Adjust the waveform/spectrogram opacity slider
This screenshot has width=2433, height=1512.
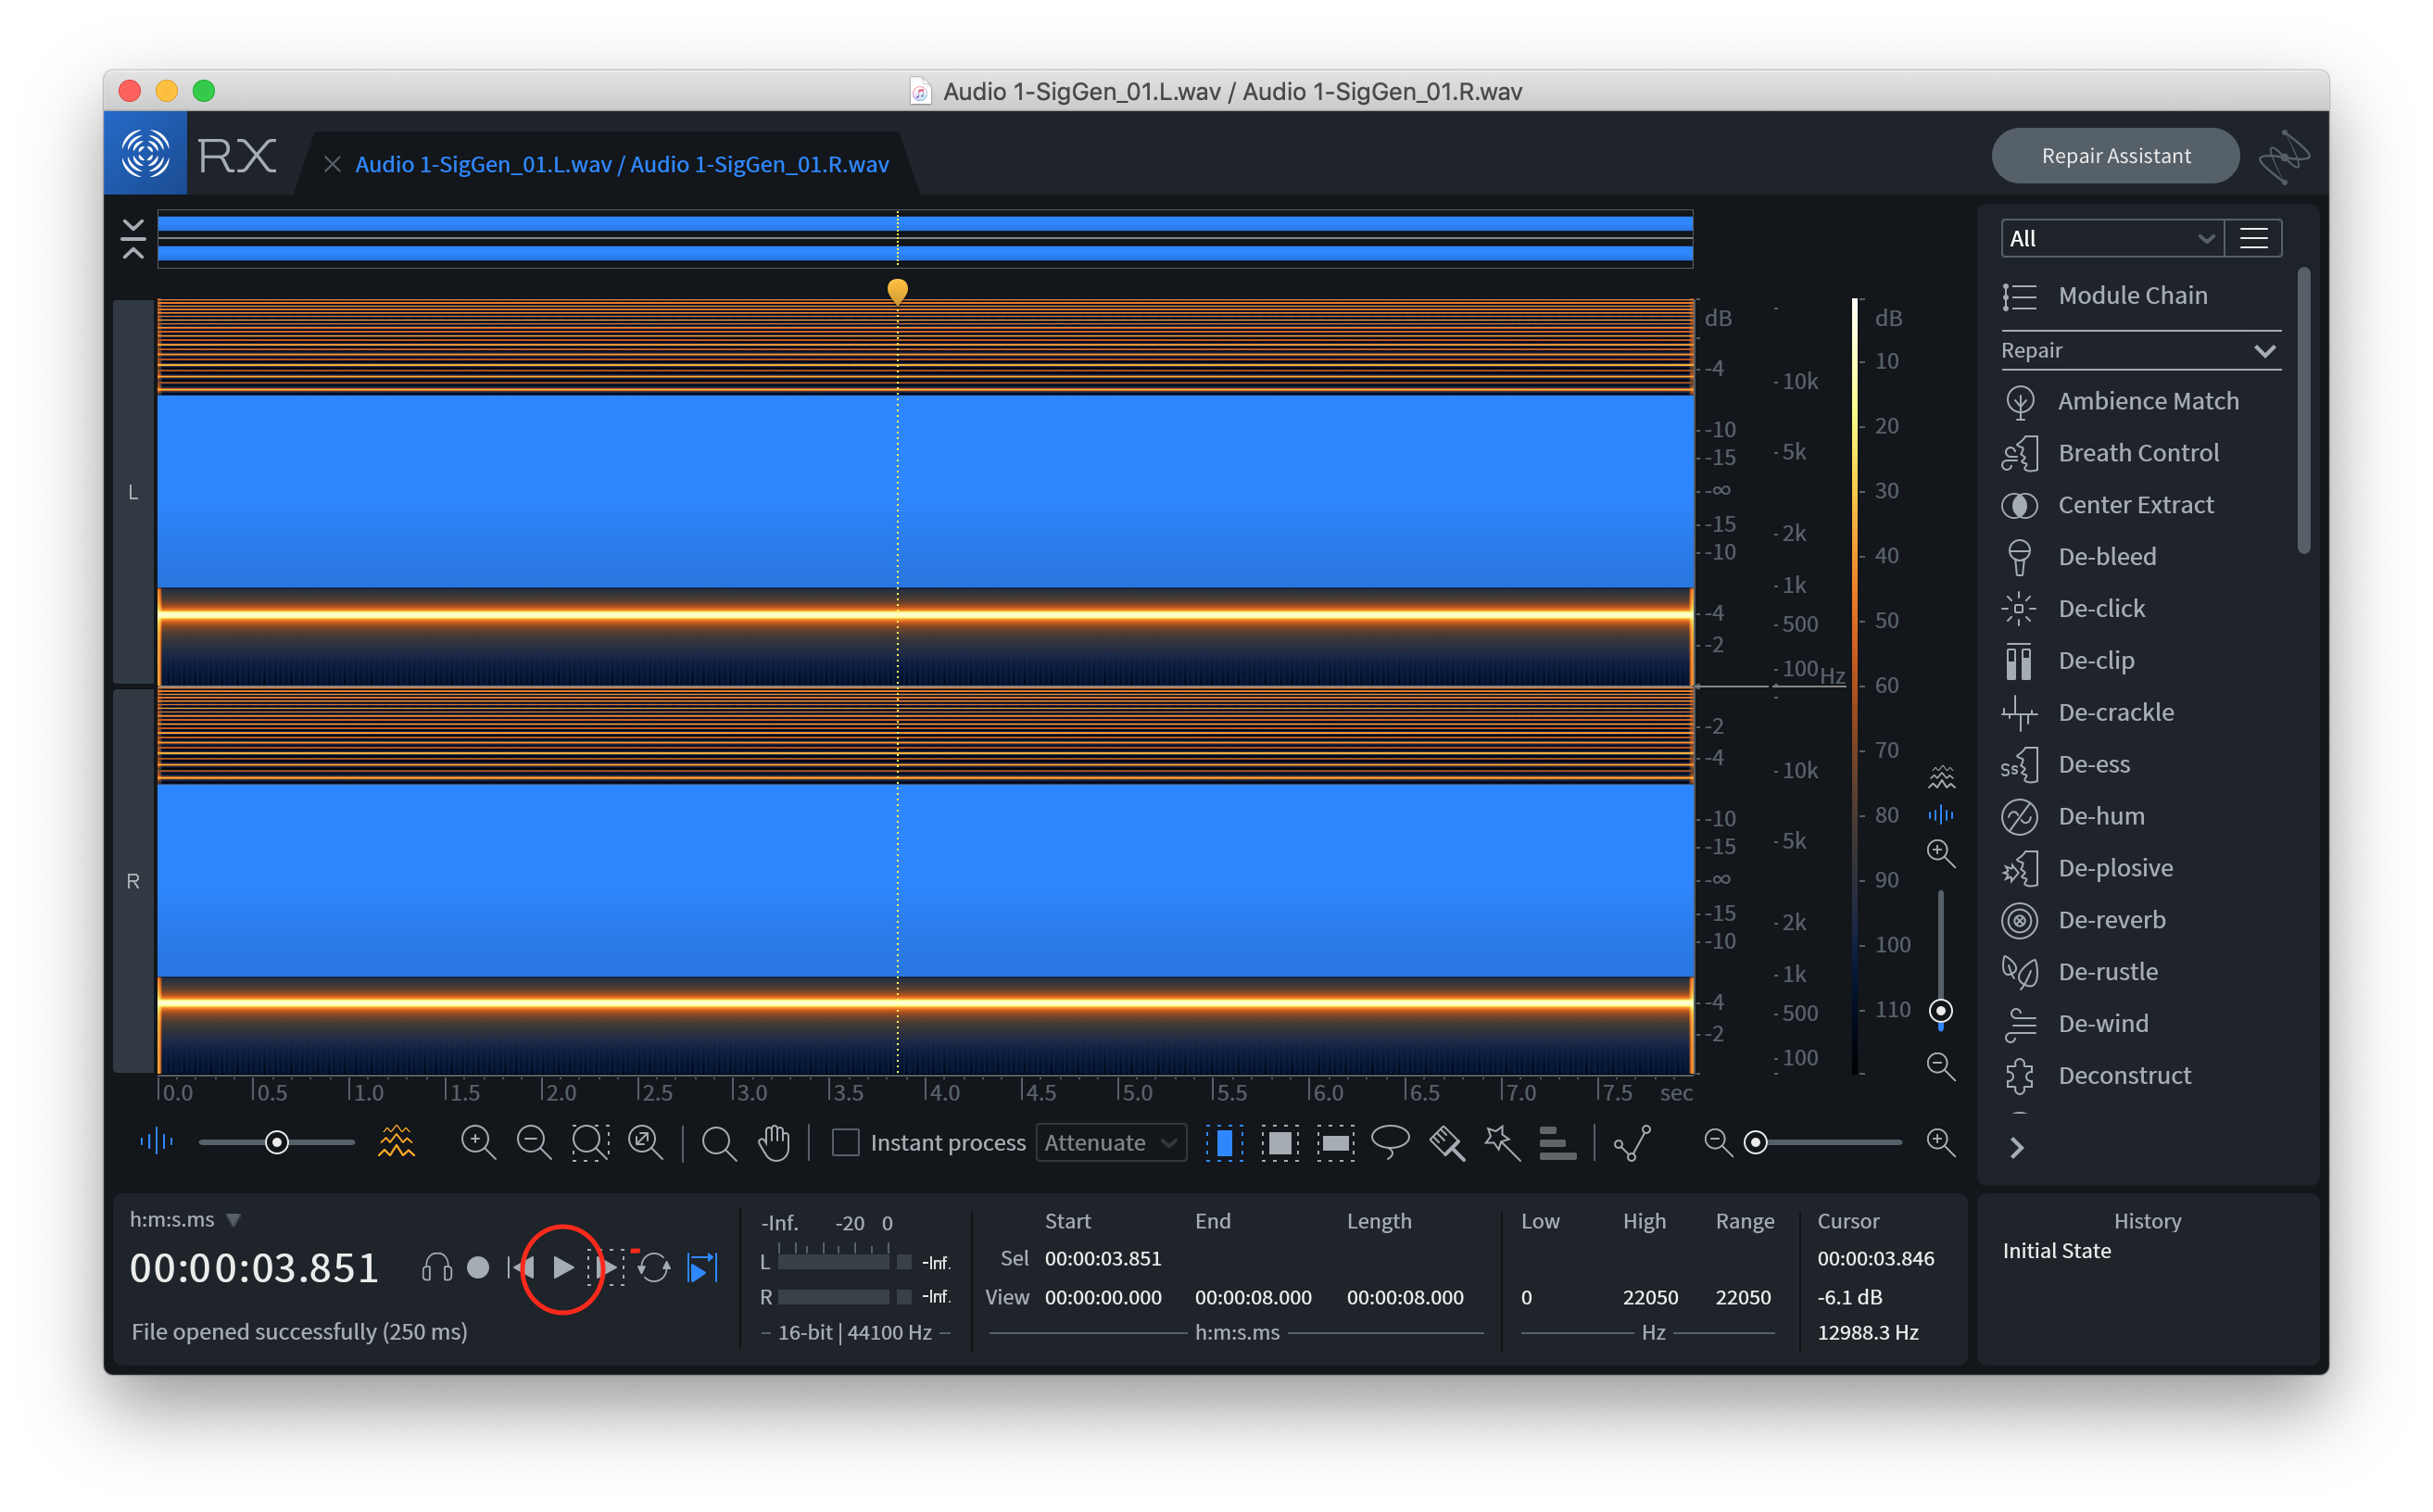point(277,1142)
